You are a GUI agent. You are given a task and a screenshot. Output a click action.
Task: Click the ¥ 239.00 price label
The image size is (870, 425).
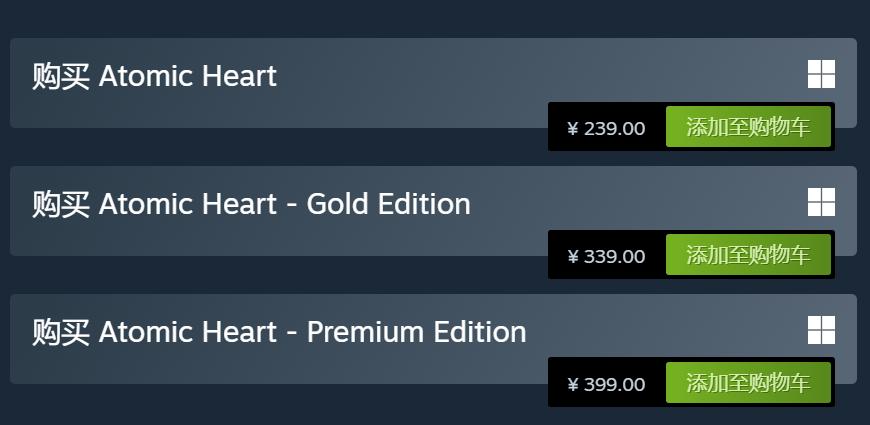point(606,128)
